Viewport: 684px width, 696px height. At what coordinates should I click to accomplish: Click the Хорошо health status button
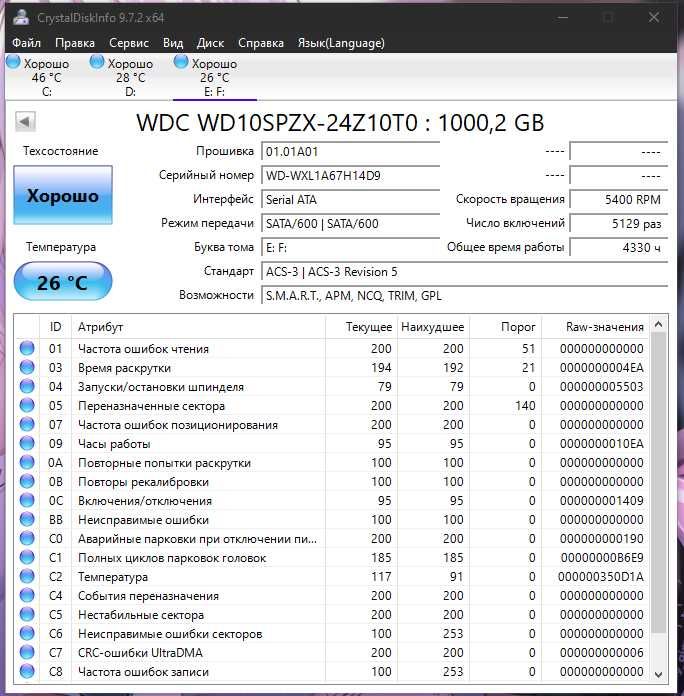point(63,195)
